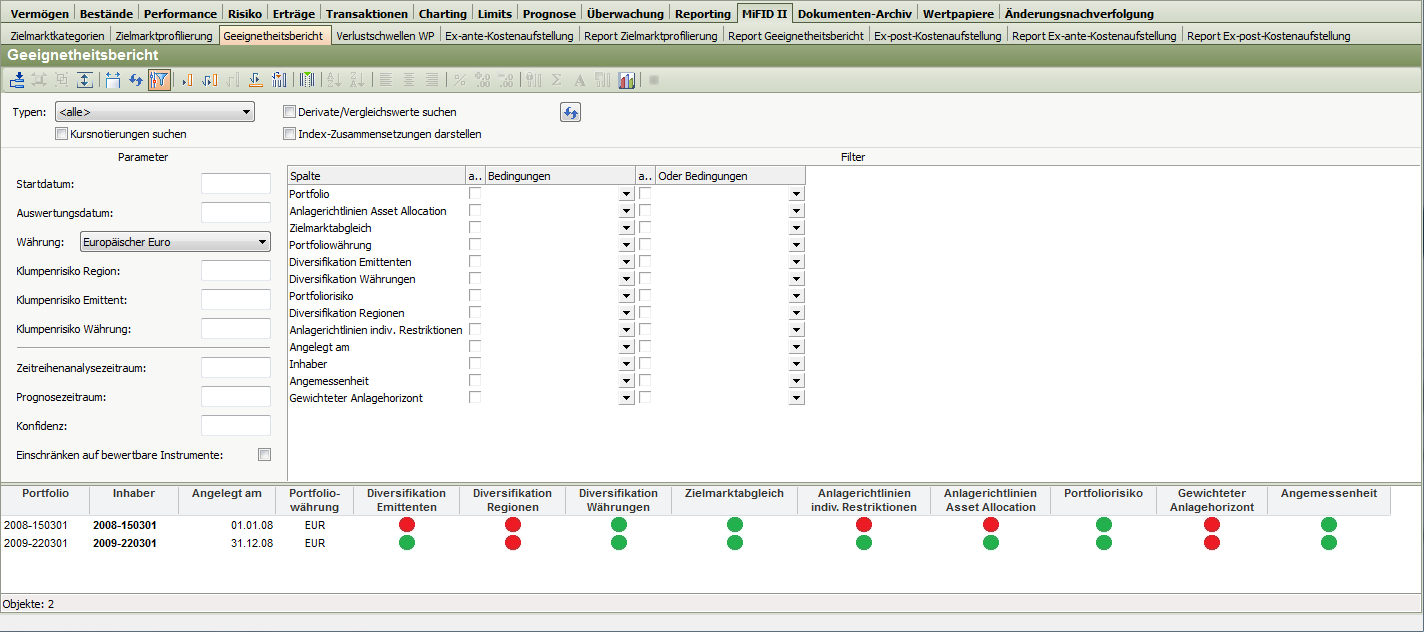Check Derivate/Vergleichswerte suchen option

pyautogui.click(x=290, y=112)
